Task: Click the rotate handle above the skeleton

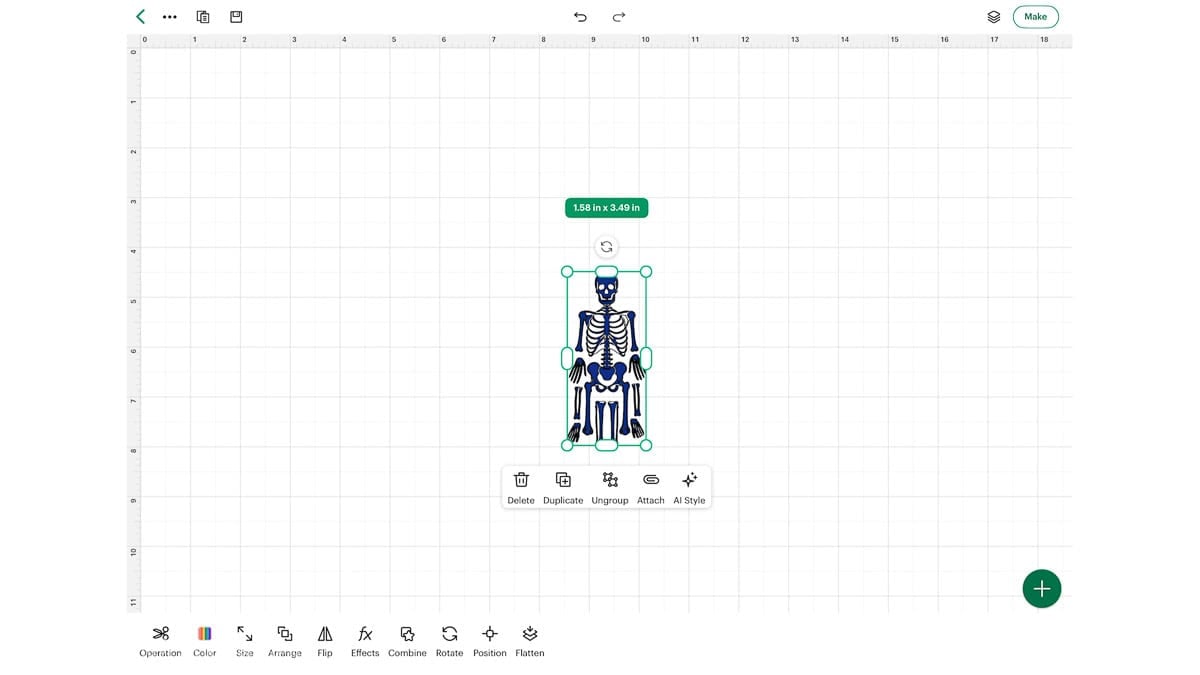Action: click(606, 246)
